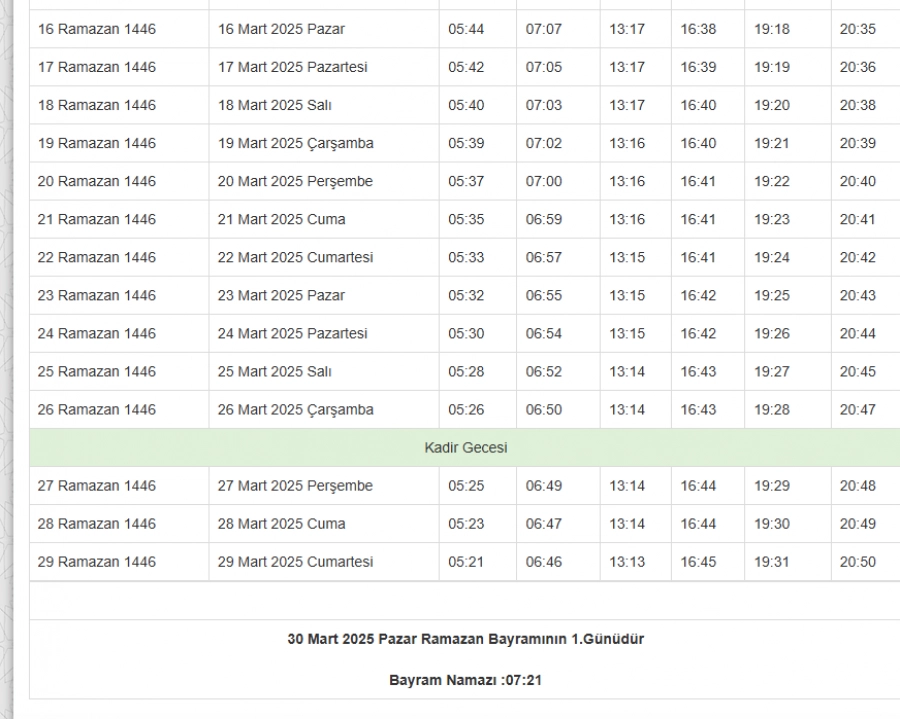900x719 pixels.
Task: Click the 07:00 time in 20 Mart row
Action: coord(544,181)
